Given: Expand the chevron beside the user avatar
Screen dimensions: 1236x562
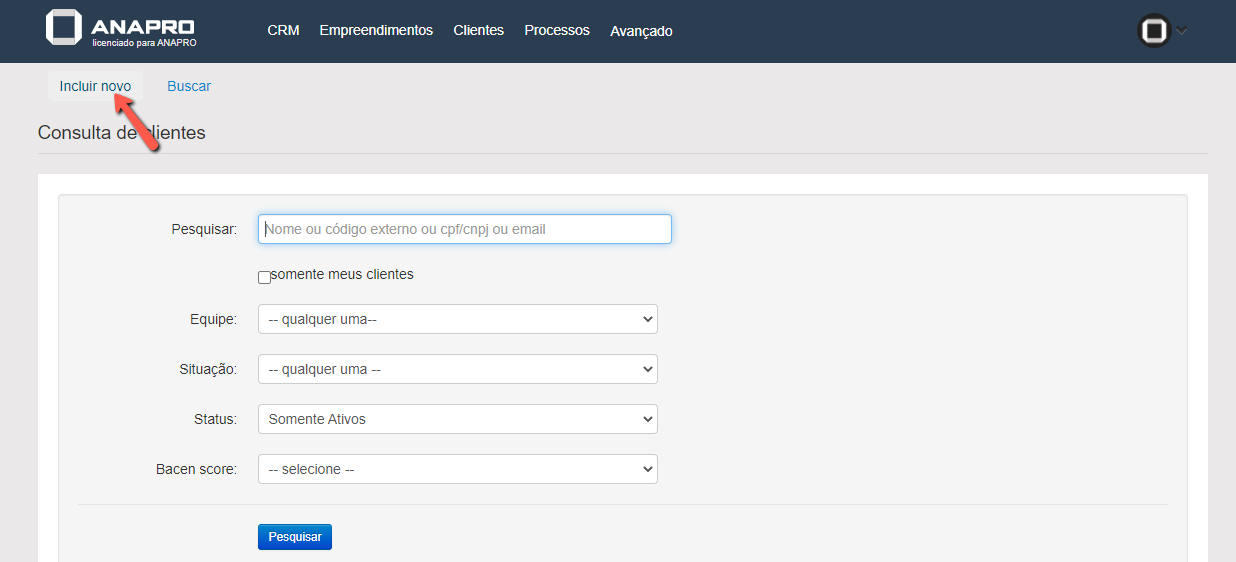Looking at the screenshot, I should 1182,31.
